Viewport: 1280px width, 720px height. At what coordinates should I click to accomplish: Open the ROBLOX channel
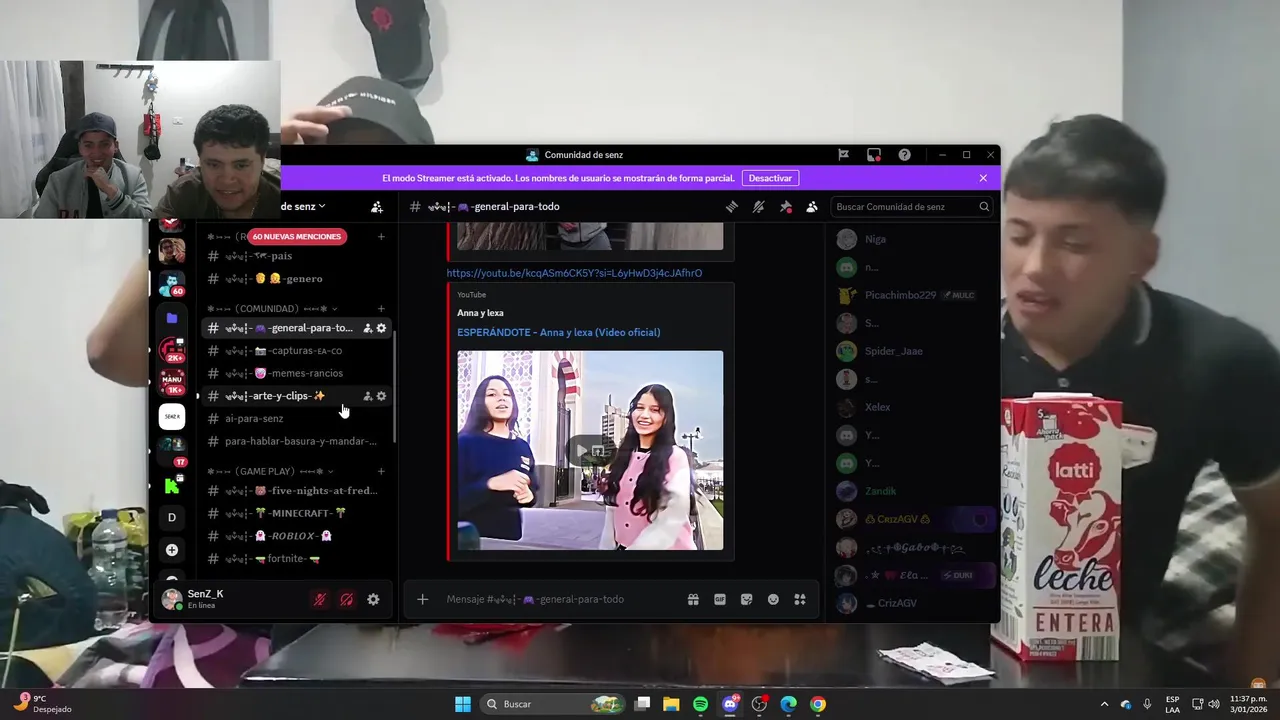[297, 536]
